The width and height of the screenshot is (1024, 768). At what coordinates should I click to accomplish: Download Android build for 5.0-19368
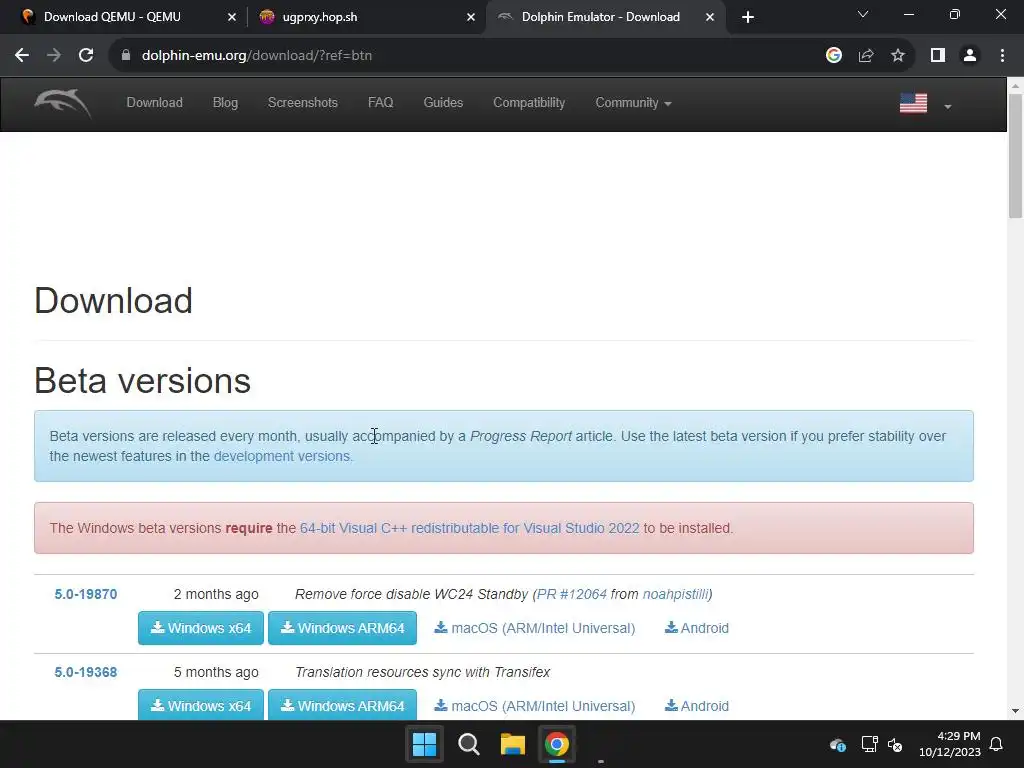pos(696,706)
